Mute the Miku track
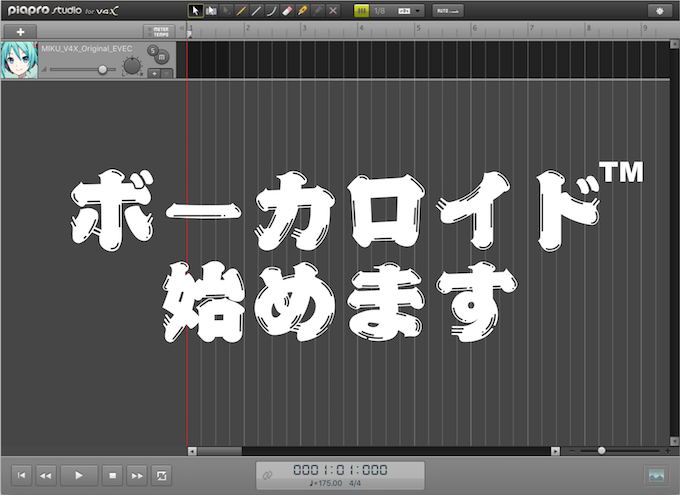The image size is (680, 495). [x=162, y=57]
